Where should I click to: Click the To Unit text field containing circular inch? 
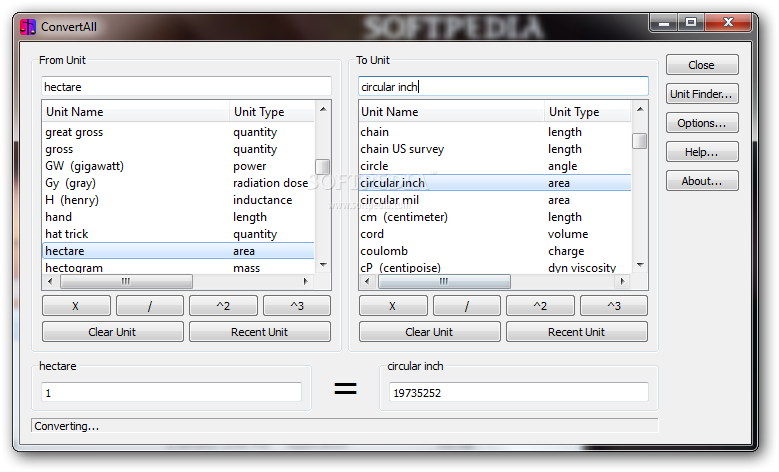[503, 86]
